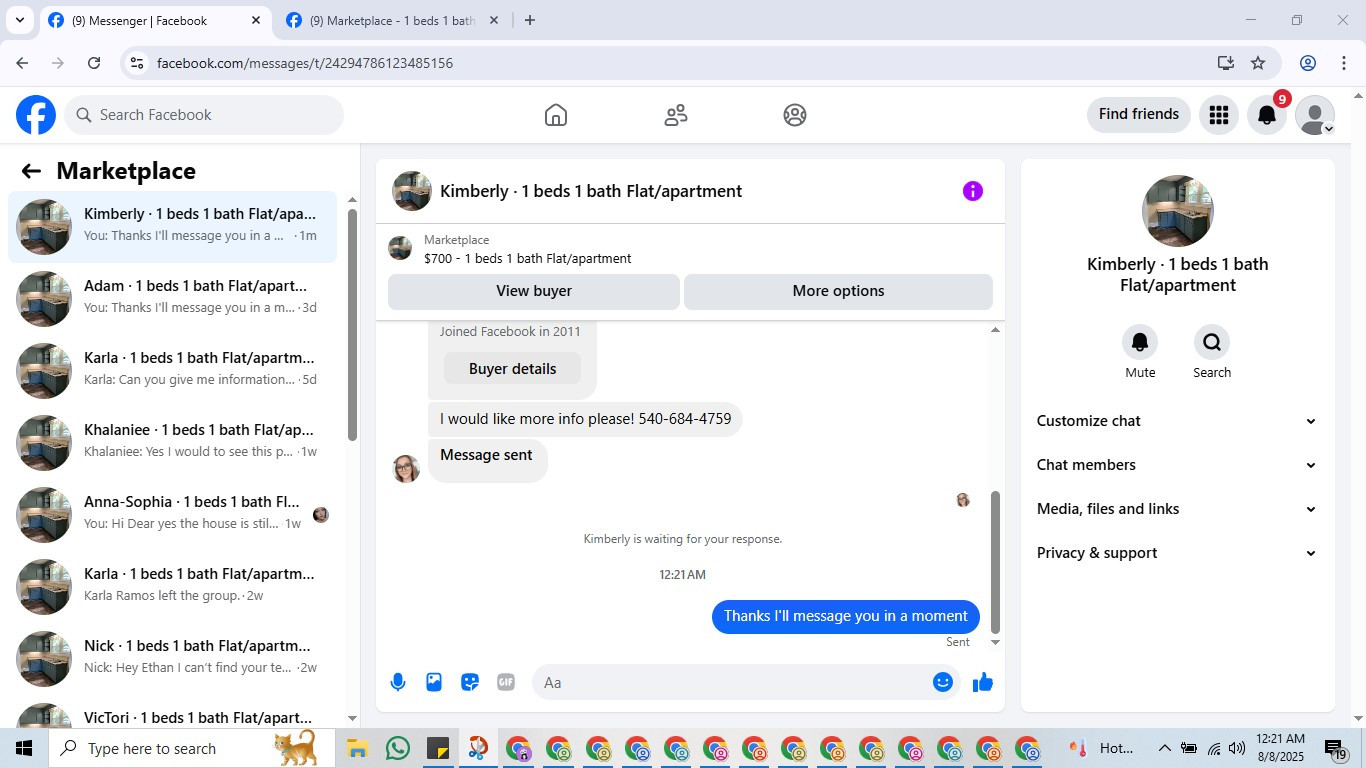1366x768 pixels.
Task: Open Chrome three-dot menu
Action: pyautogui.click(x=1343, y=63)
